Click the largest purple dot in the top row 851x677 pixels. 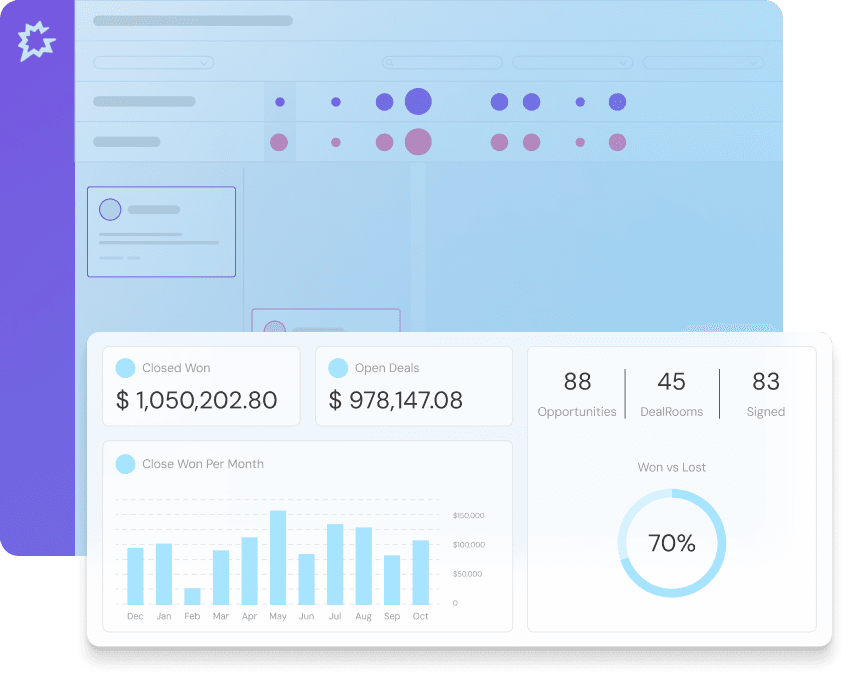point(418,102)
